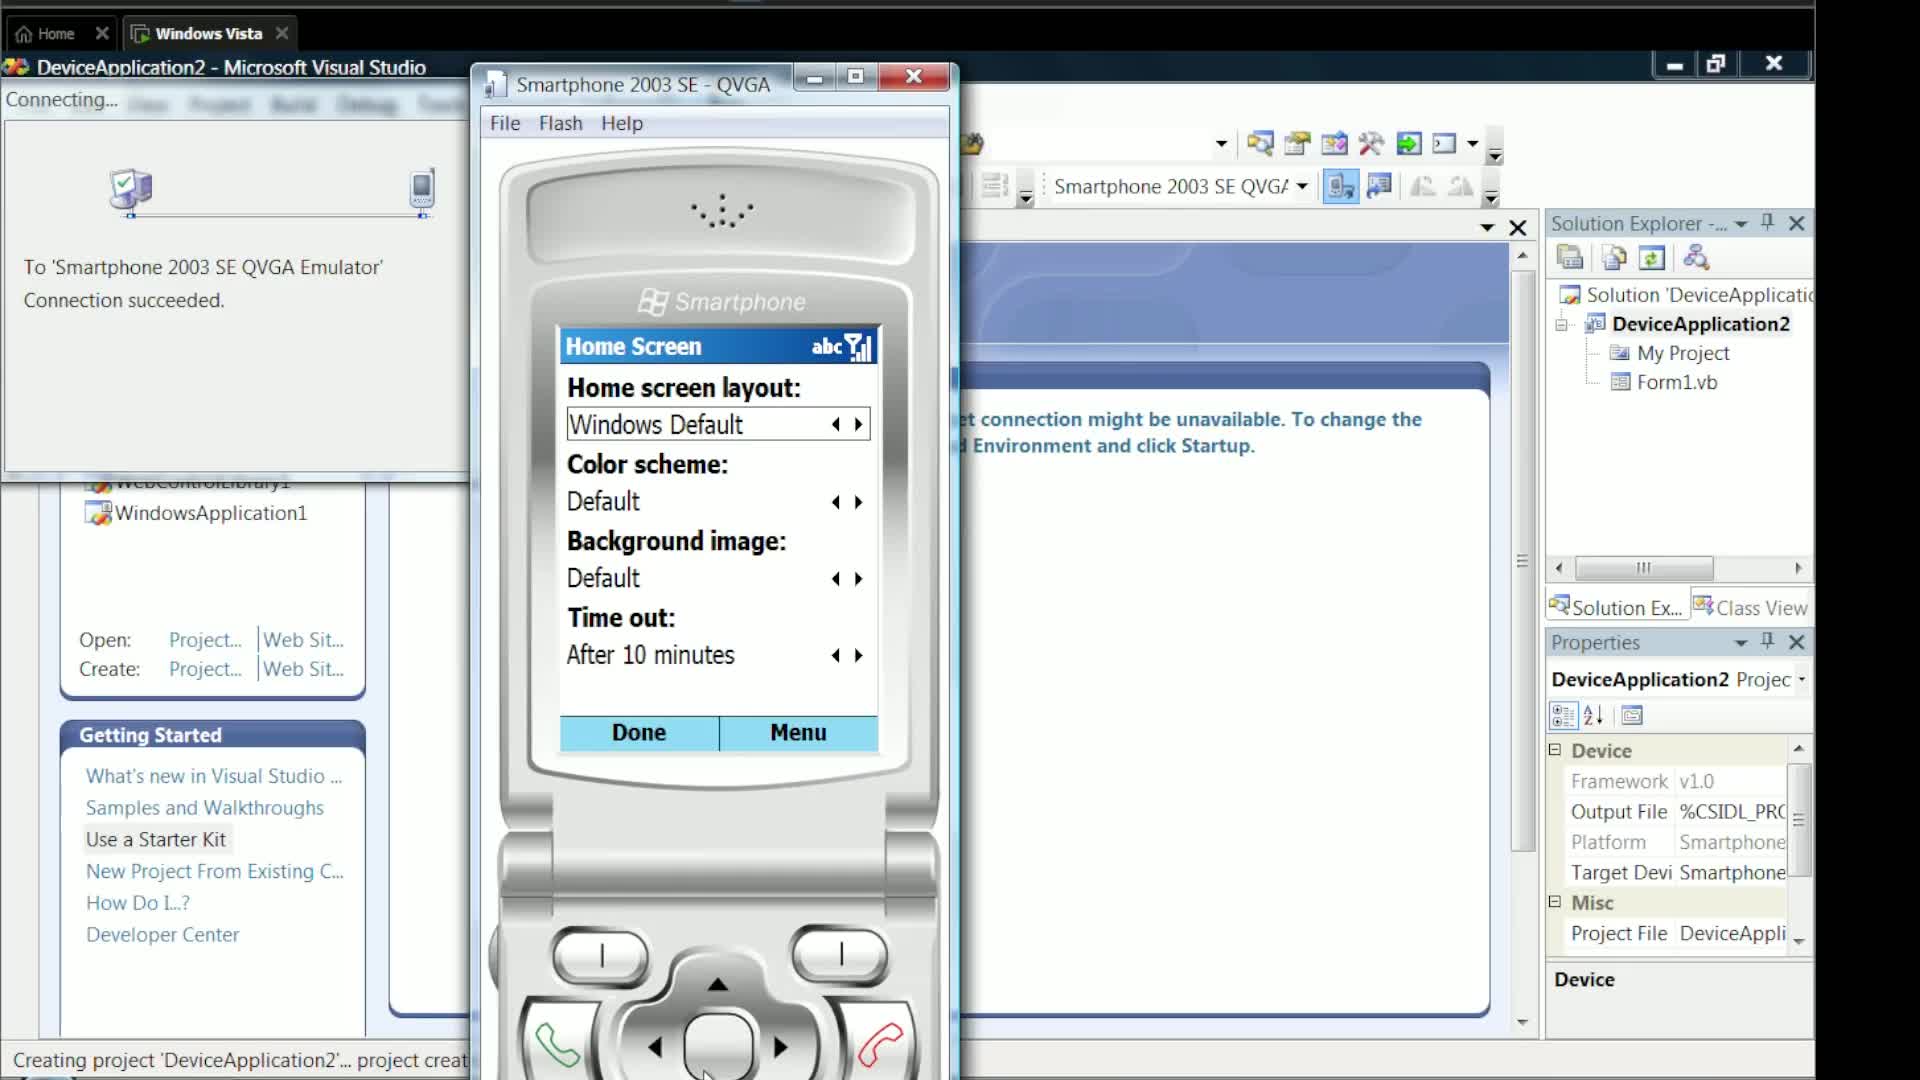Open the Smartphone 2003 SE QVGA device dropdown
This screenshot has width=1920, height=1080.
tap(1301, 186)
